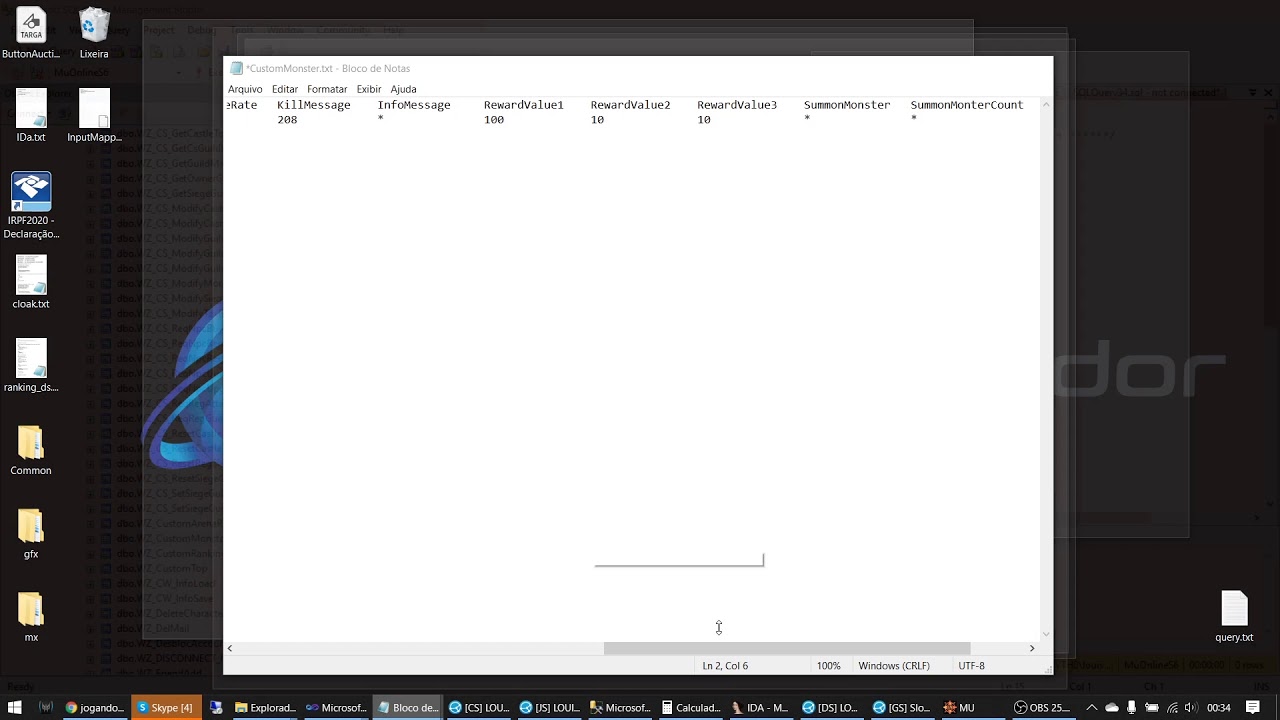The image size is (1280, 720).
Task: Click the RewardValue1 header text
Action: click(x=524, y=105)
